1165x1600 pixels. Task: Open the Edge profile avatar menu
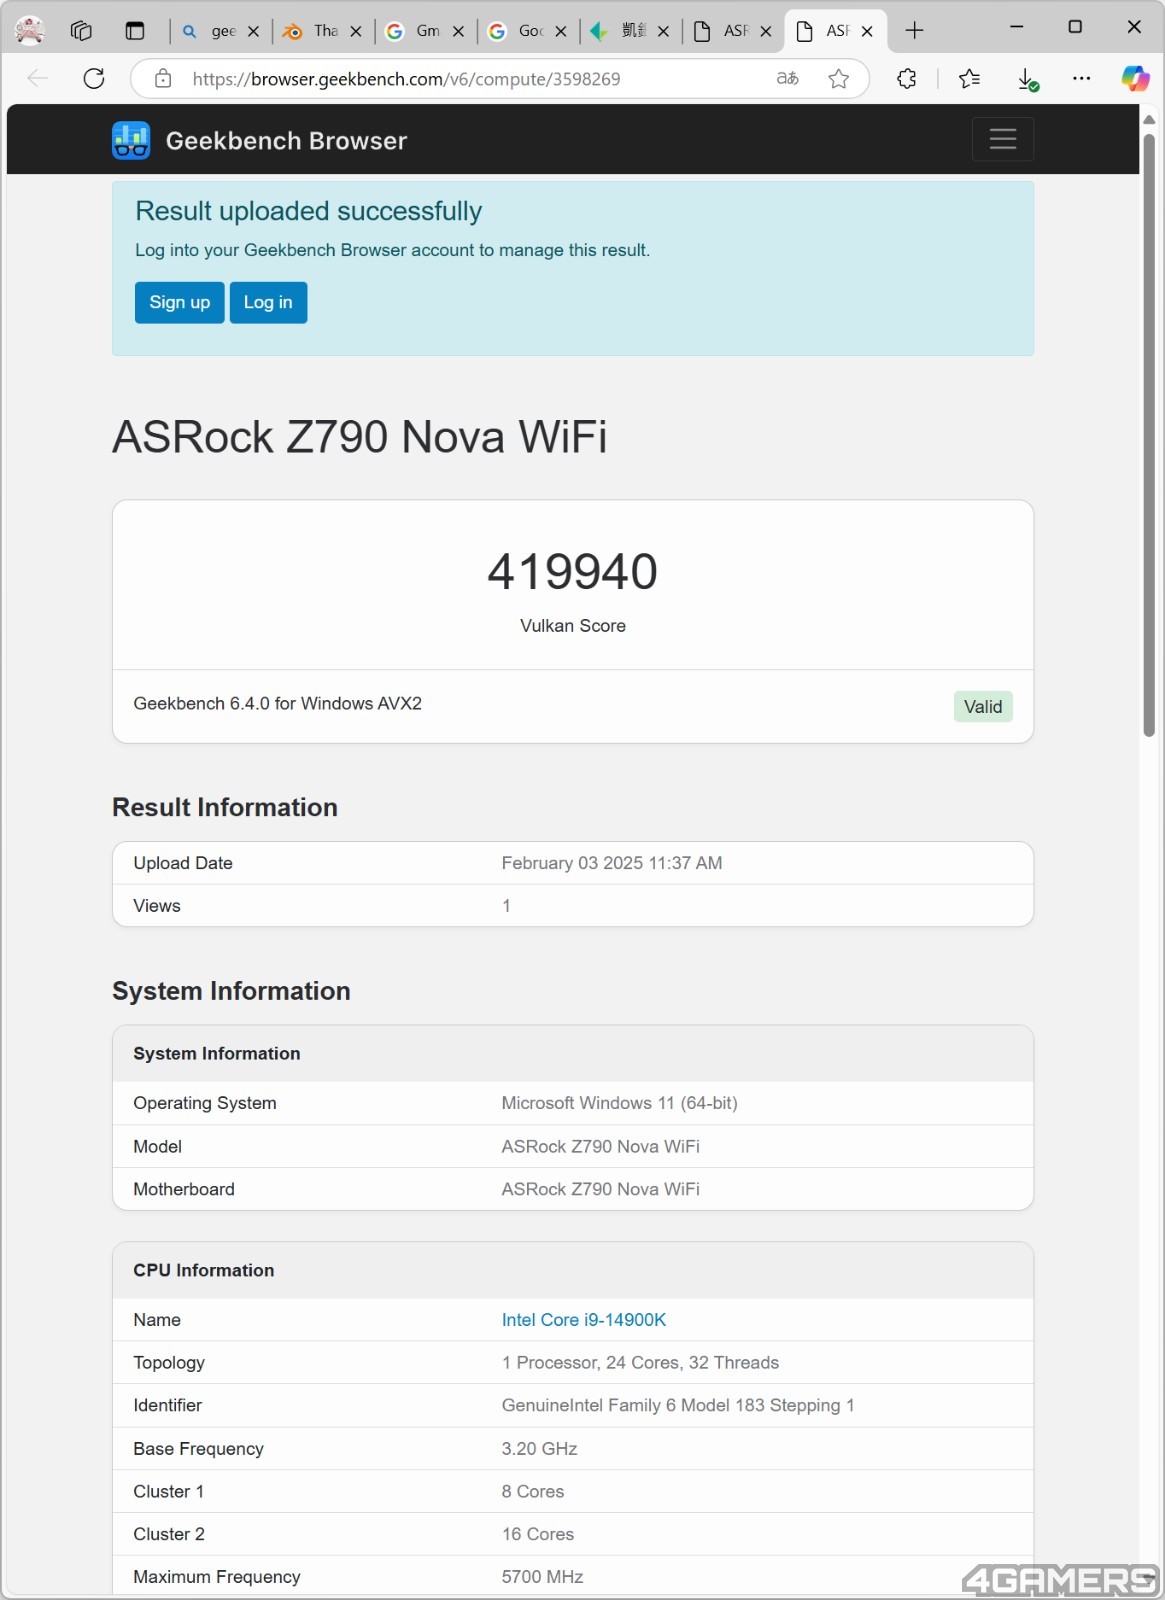30,30
